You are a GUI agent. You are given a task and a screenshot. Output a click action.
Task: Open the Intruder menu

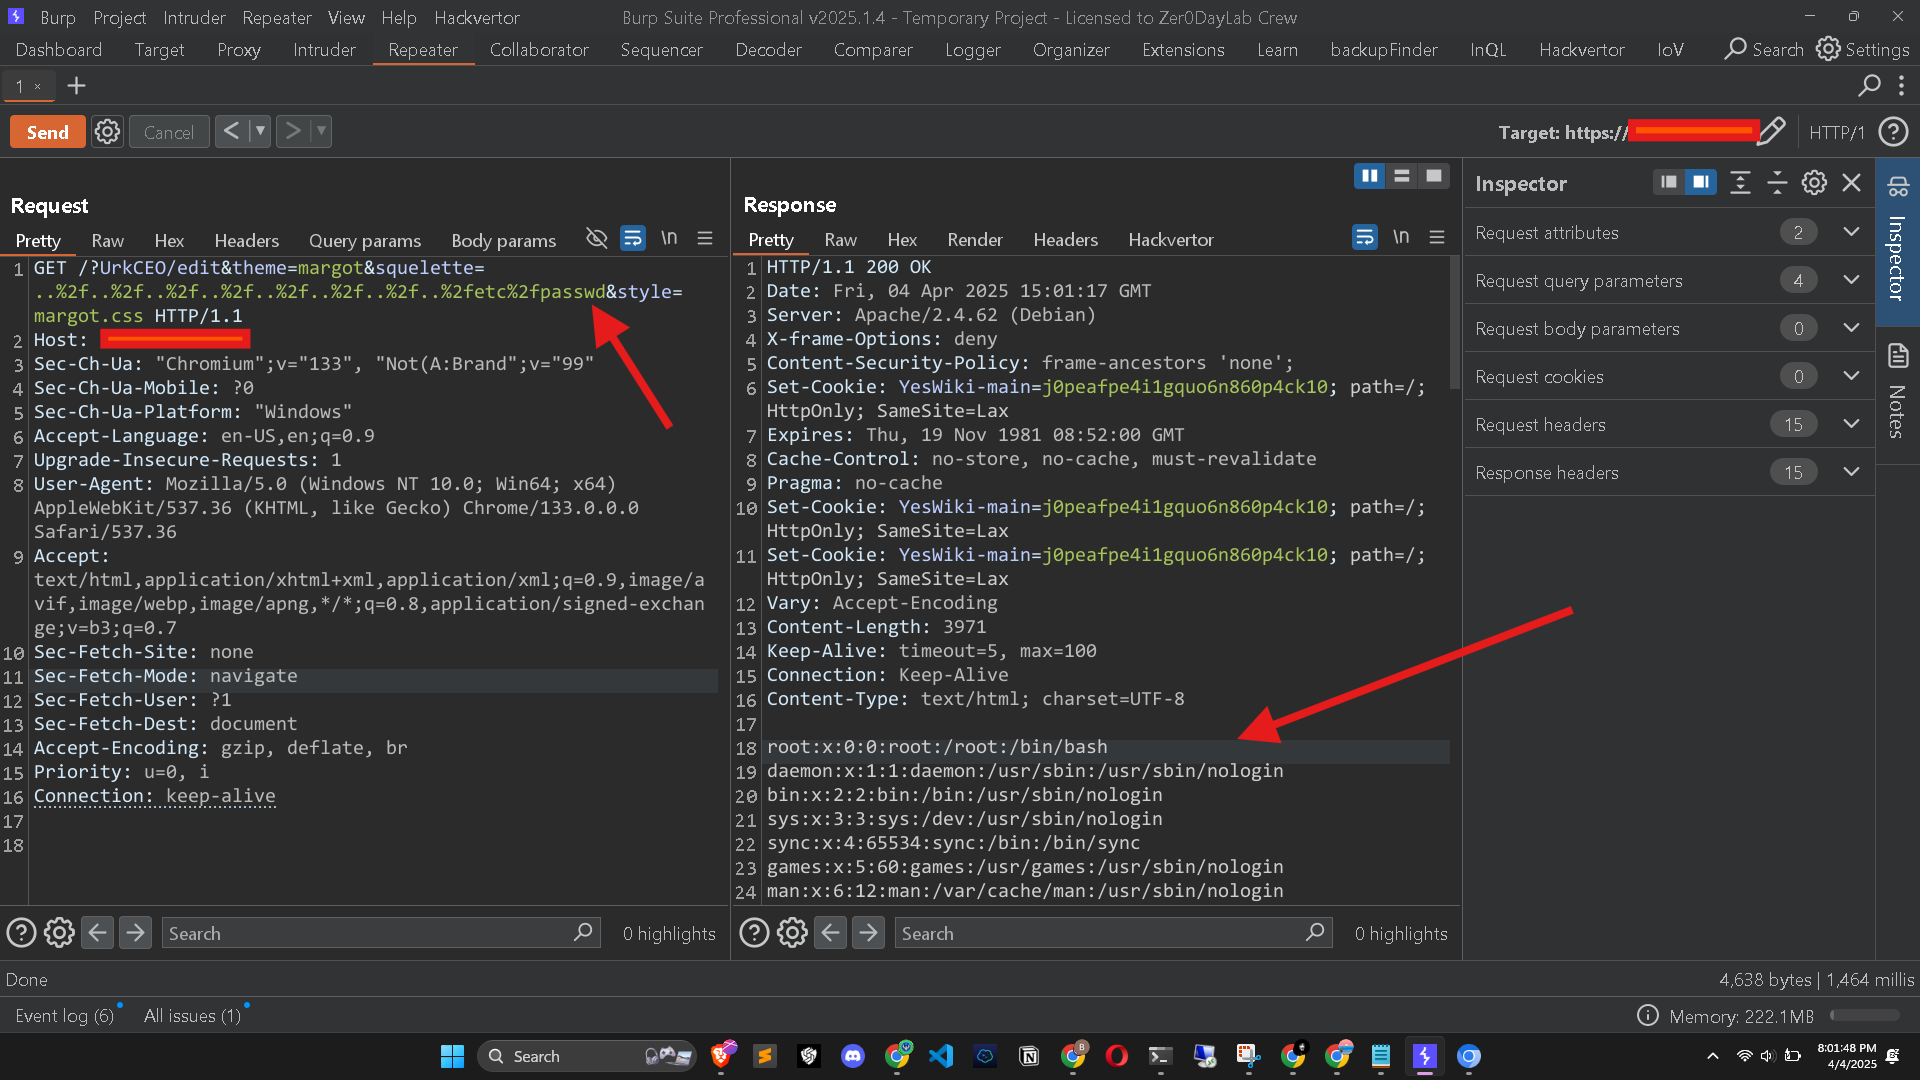point(194,17)
